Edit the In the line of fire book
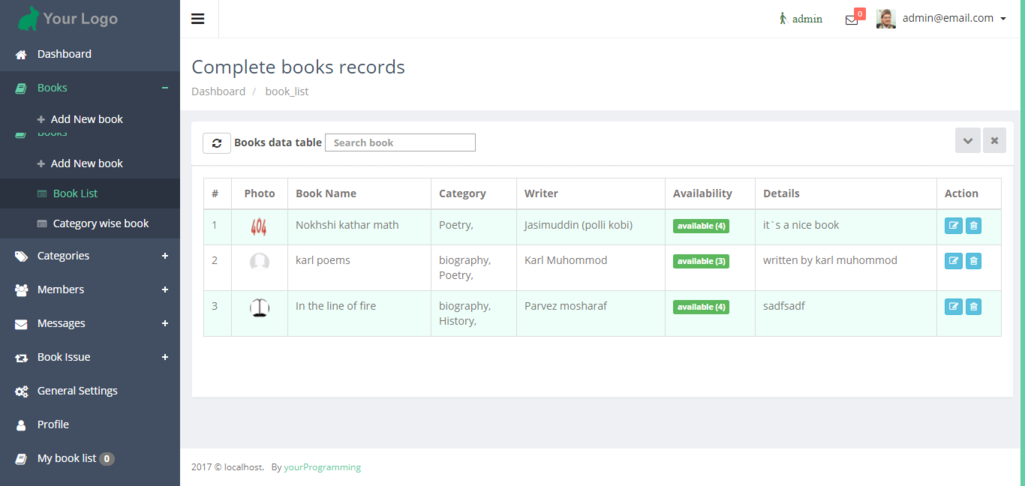1025x486 pixels. [953, 306]
